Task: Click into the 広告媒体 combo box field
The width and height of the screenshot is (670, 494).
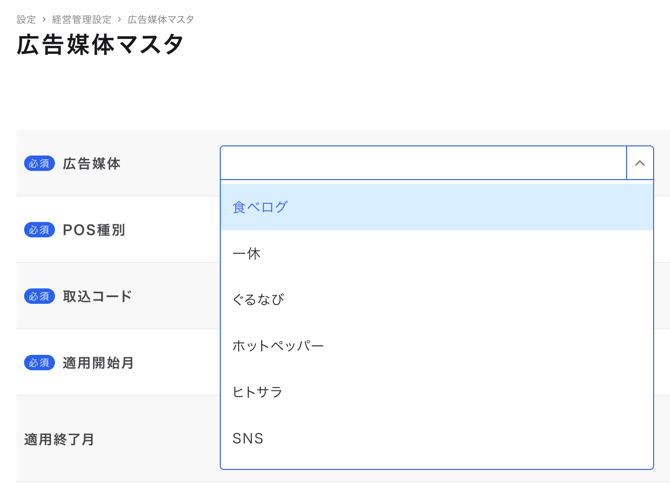Action: pyautogui.click(x=423, y=163)
